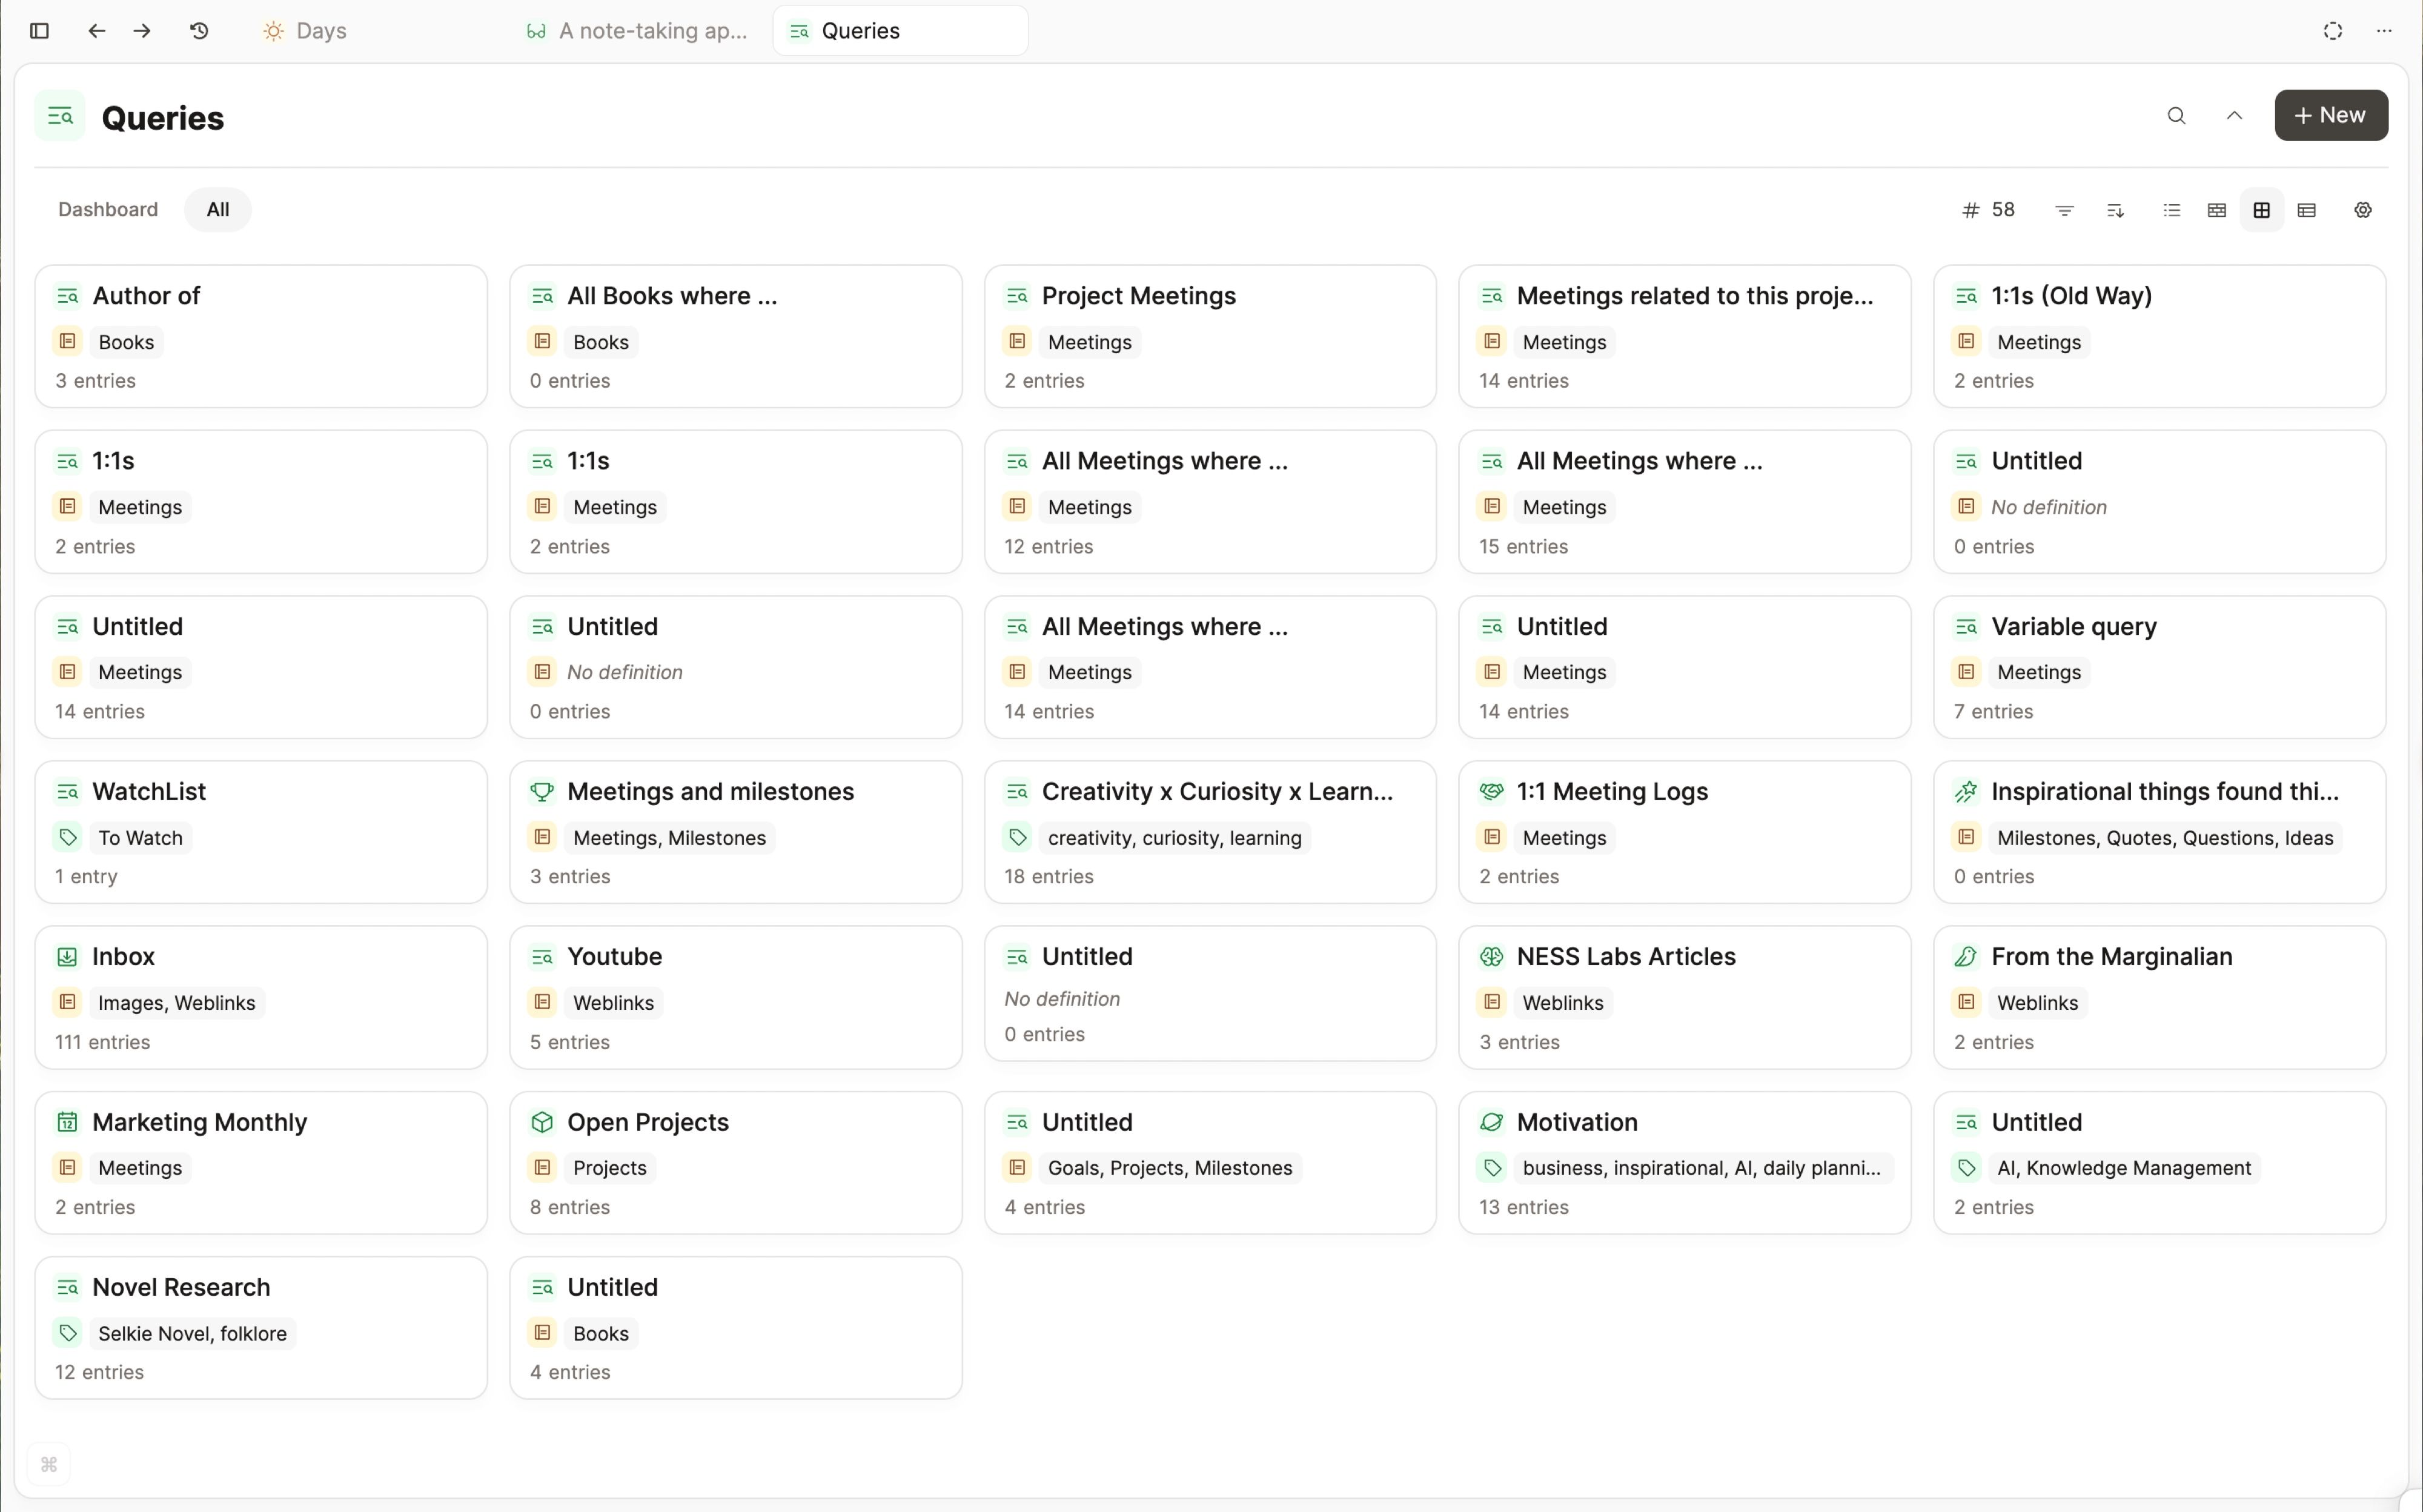Collapse the header using the chevron near search
Image resolution: width=2423 pixels, height=1512 pixels.
coord(2234,115)
